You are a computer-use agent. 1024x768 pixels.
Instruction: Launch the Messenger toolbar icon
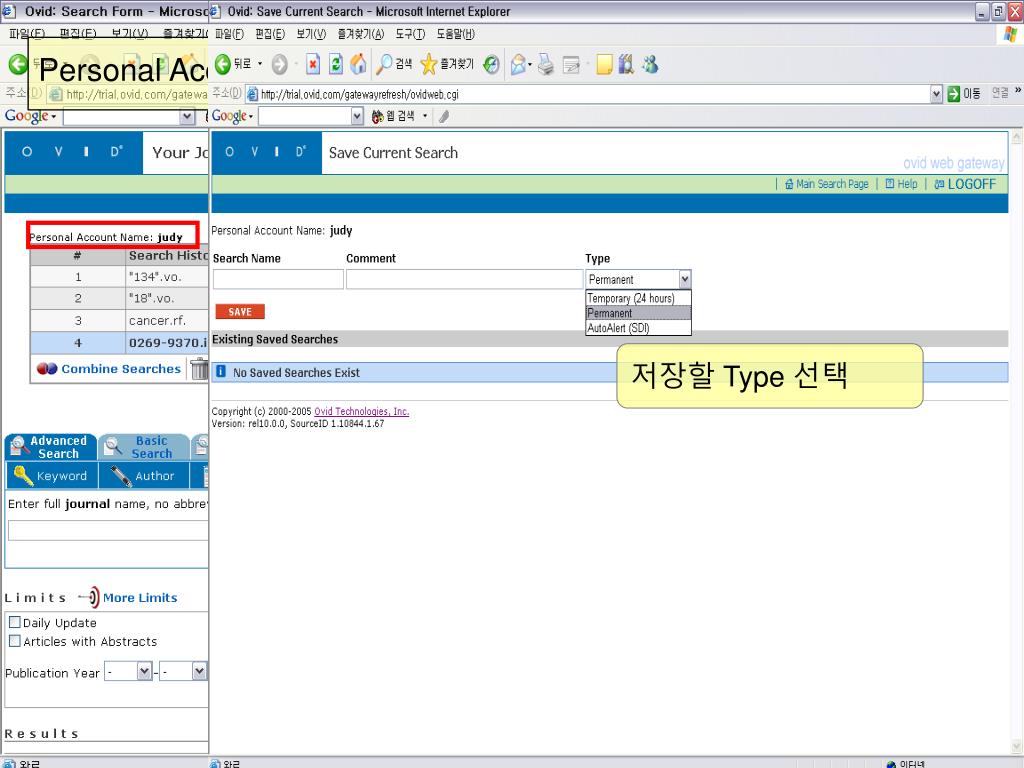(x=650, y=64)
